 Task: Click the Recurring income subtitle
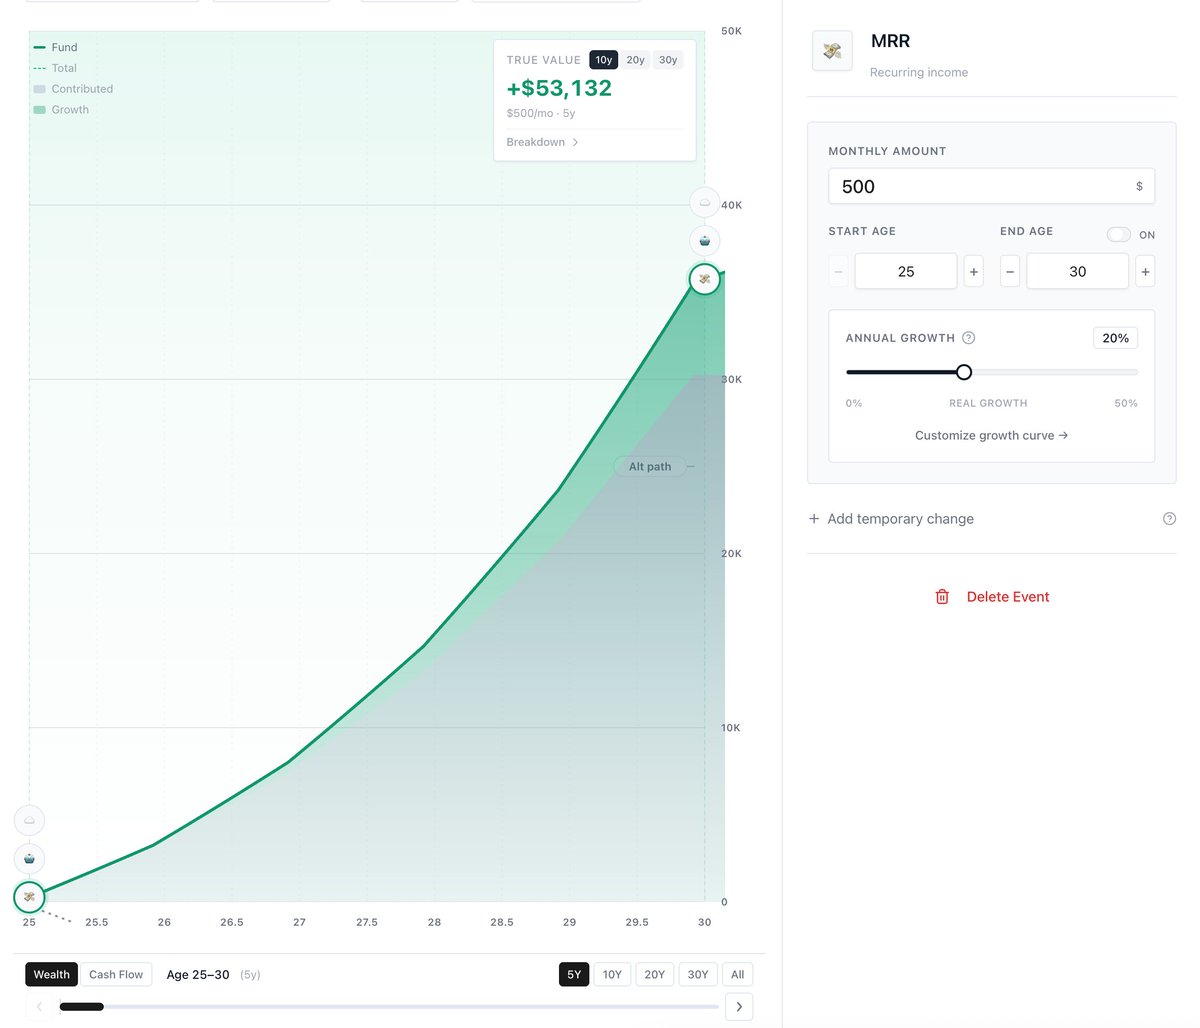coord(919,73)
